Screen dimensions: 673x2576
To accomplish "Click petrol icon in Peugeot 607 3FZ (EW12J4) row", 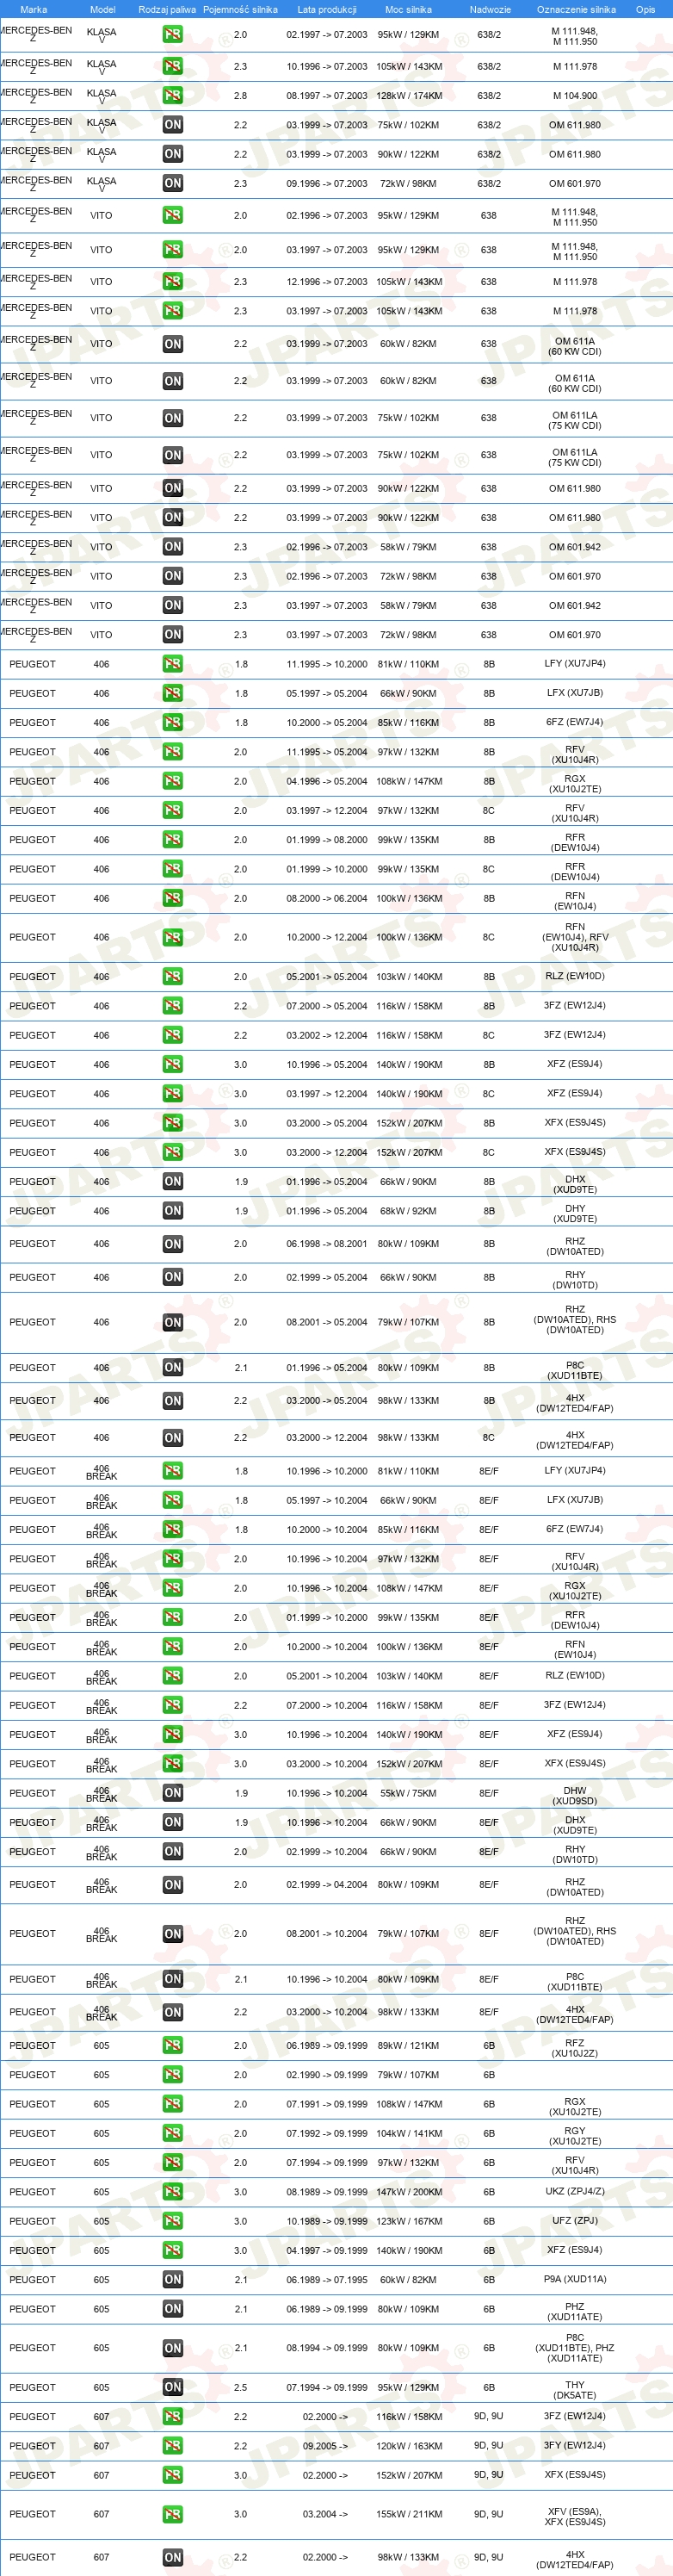I will tap(172, 2417).
